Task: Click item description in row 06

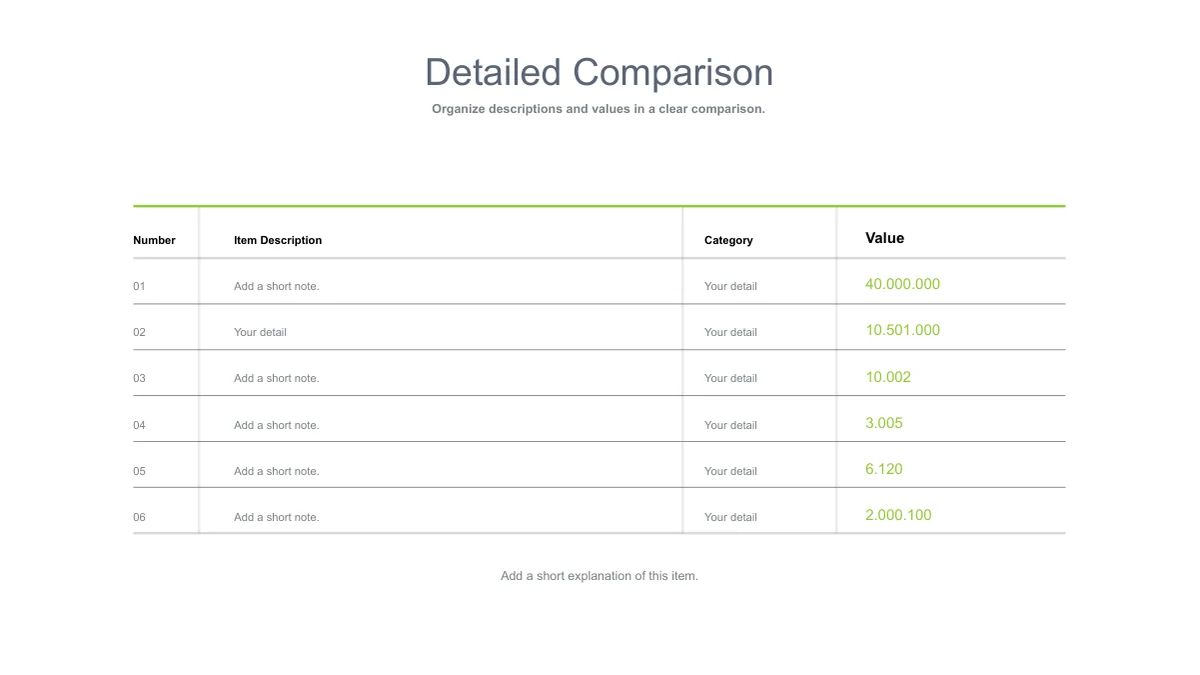Action: coord(277,517)
